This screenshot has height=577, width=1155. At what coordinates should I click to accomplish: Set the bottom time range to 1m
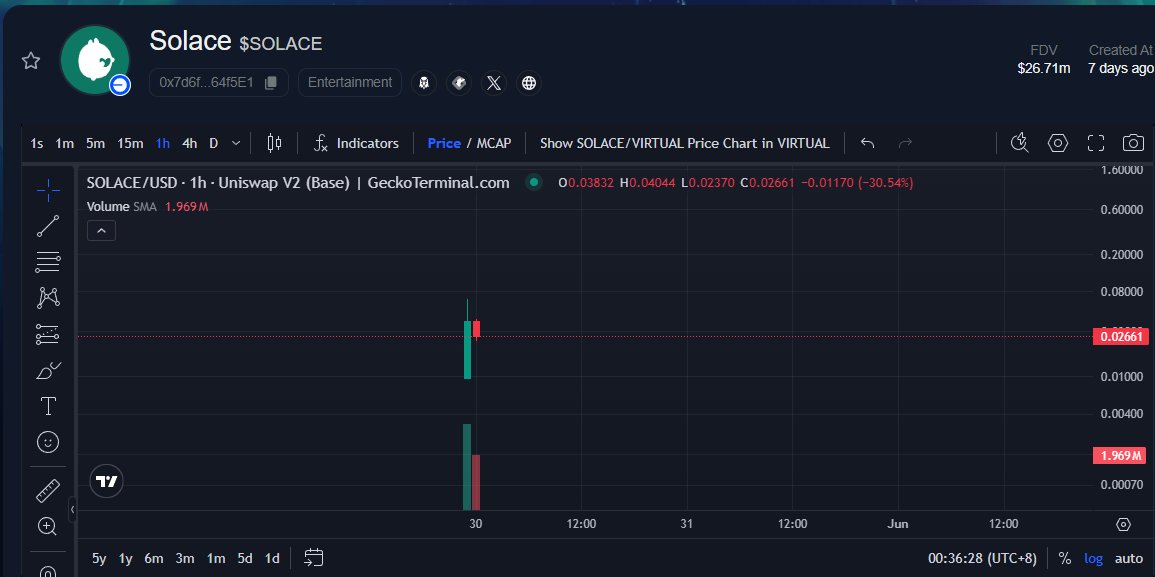point(216,559)
